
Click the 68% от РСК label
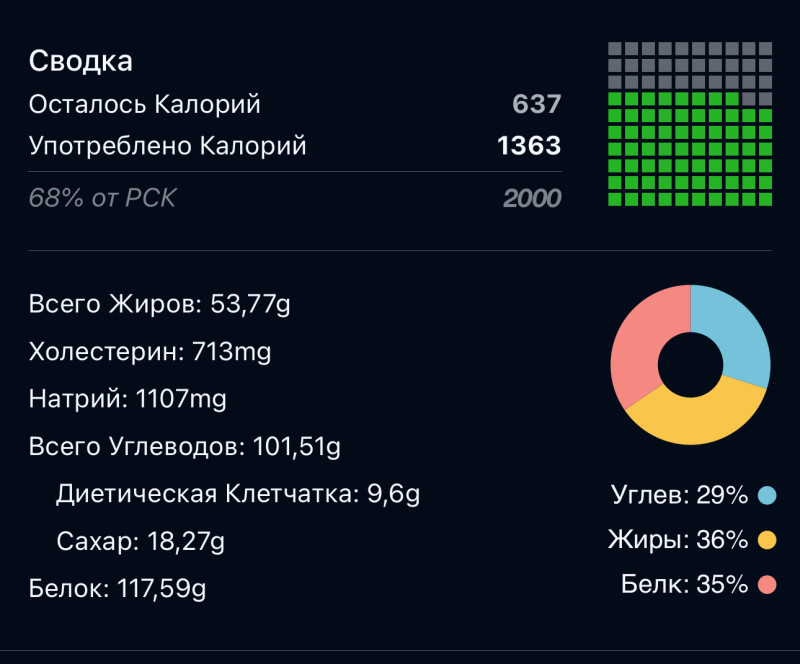click(x=102, y=198)
